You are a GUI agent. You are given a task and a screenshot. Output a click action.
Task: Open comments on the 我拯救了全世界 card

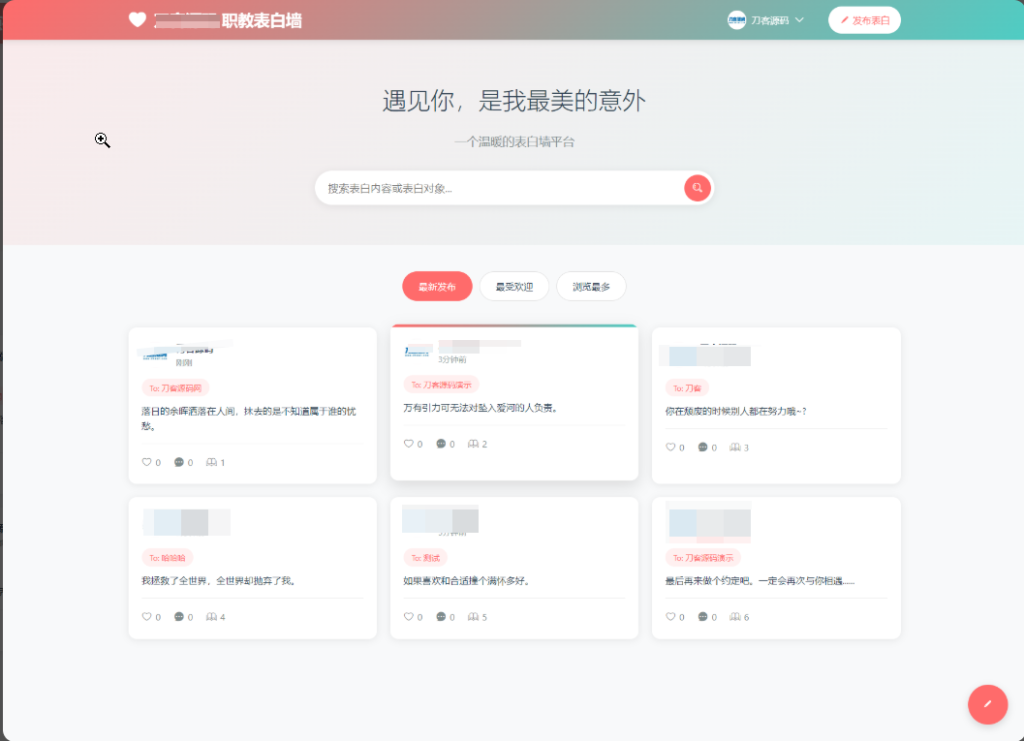[179, 617]
